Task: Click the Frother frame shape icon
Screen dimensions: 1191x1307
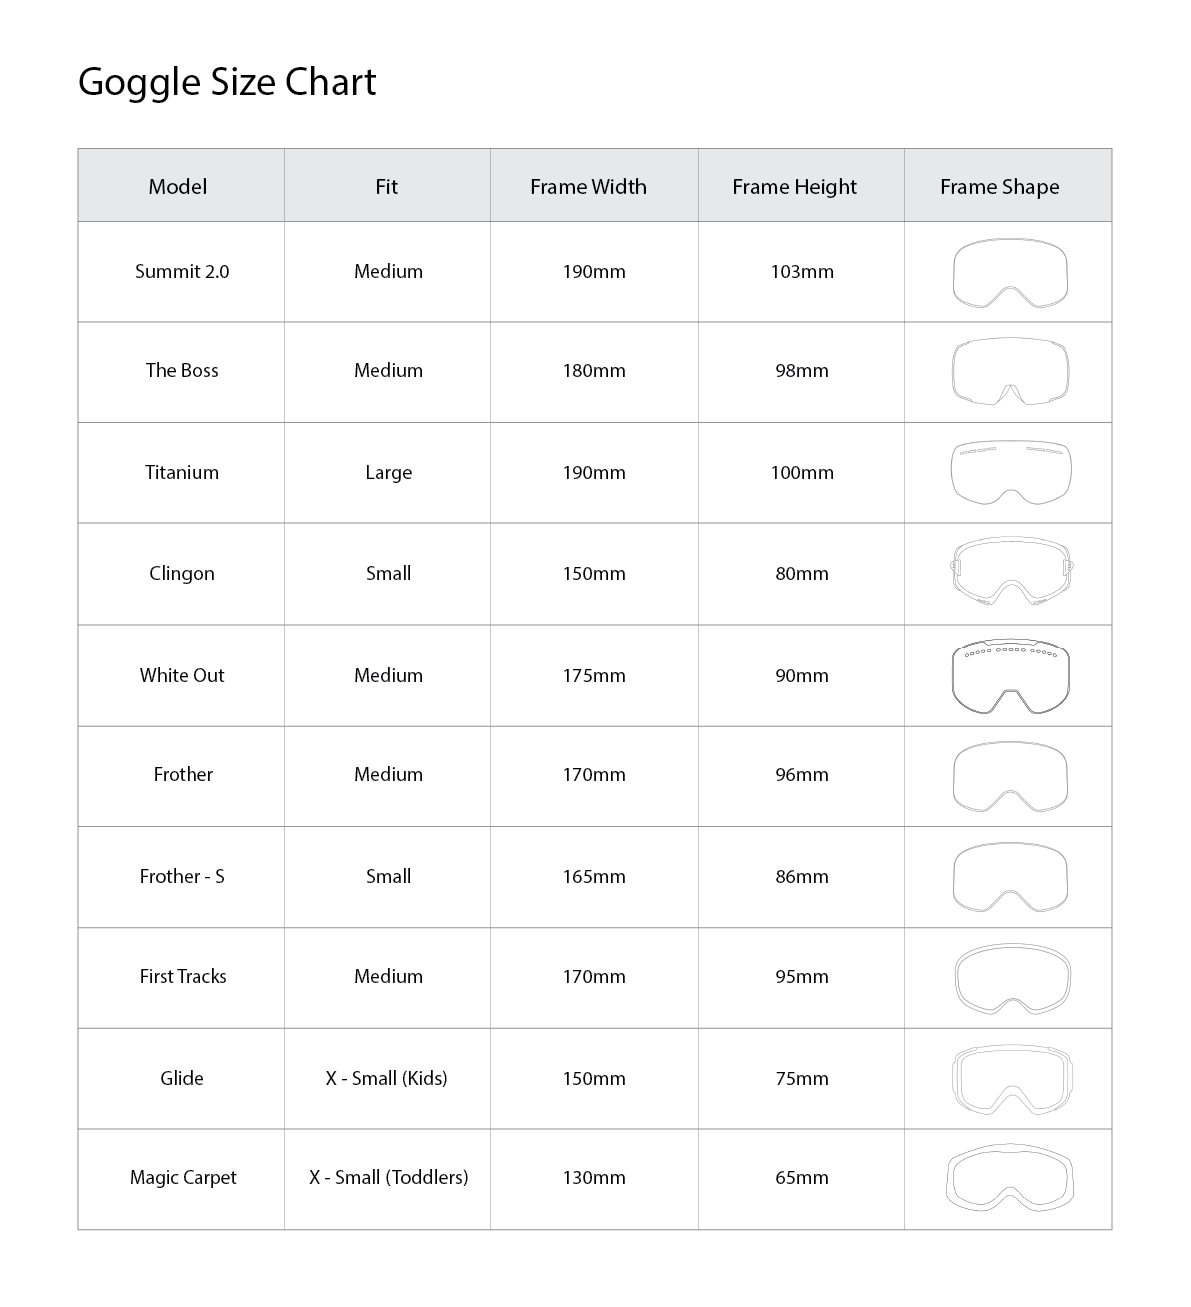Action: (x=1010, y=776)
